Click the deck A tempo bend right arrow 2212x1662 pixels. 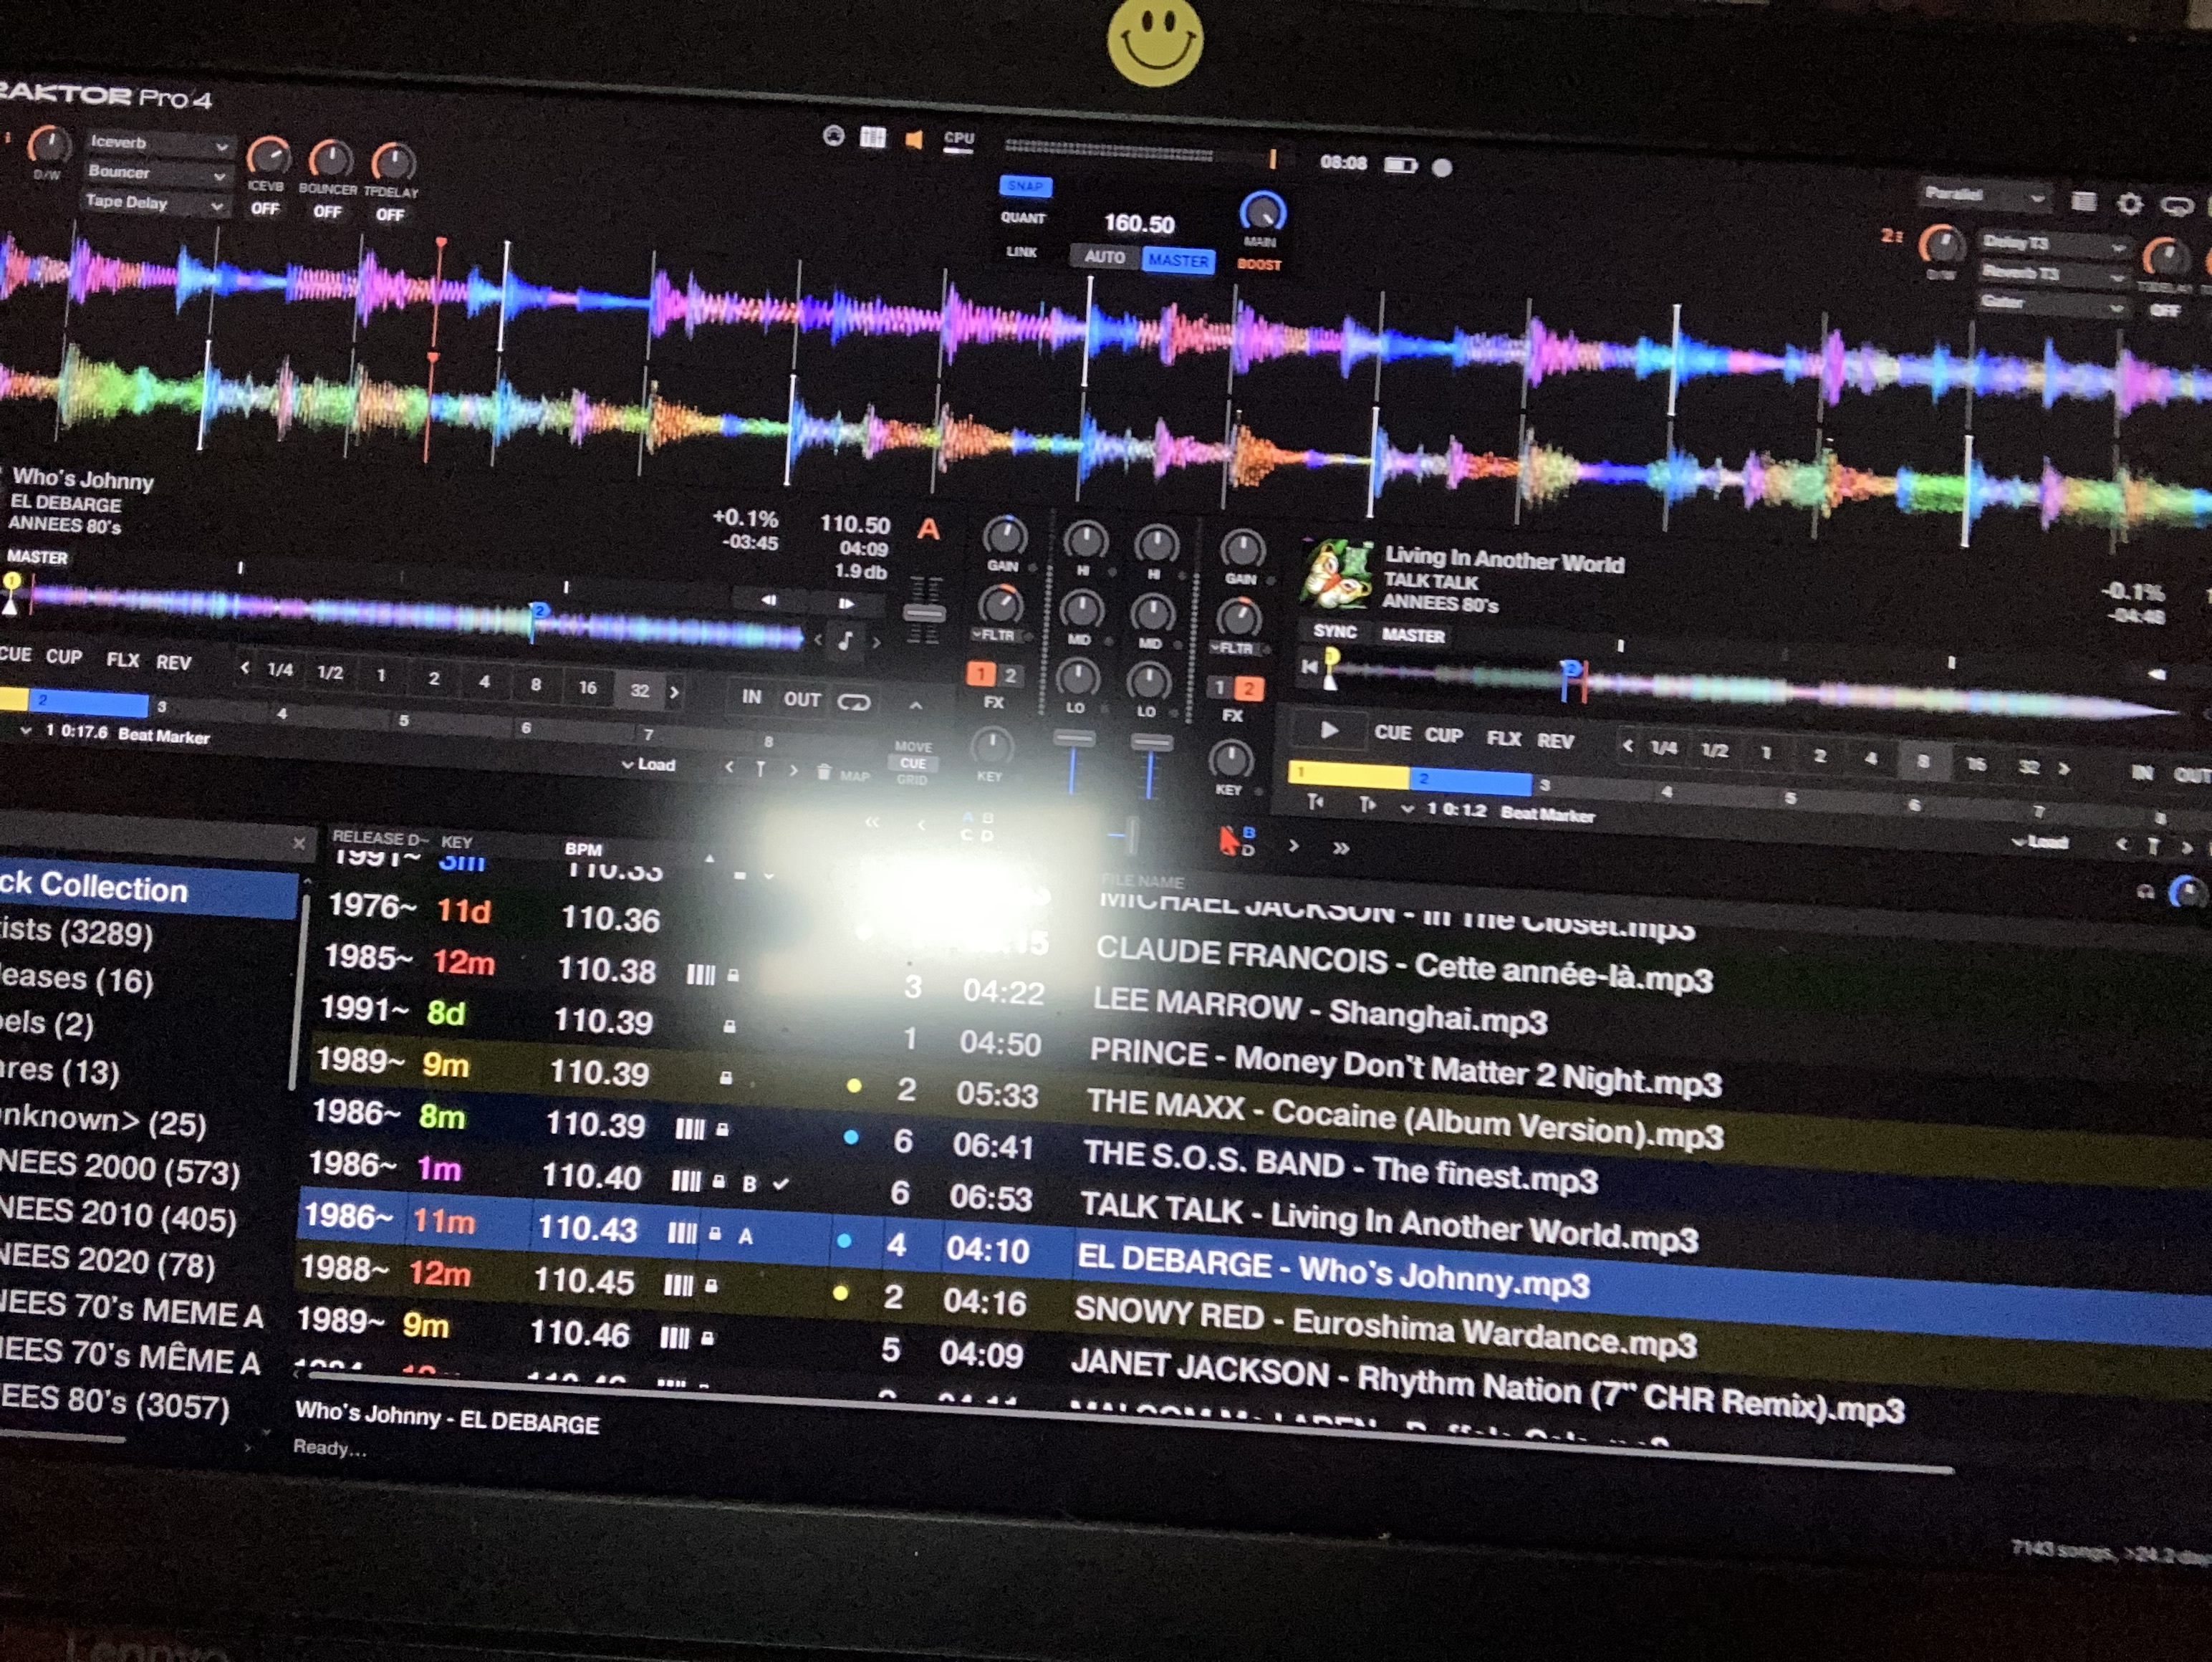[x=846, y=603]
